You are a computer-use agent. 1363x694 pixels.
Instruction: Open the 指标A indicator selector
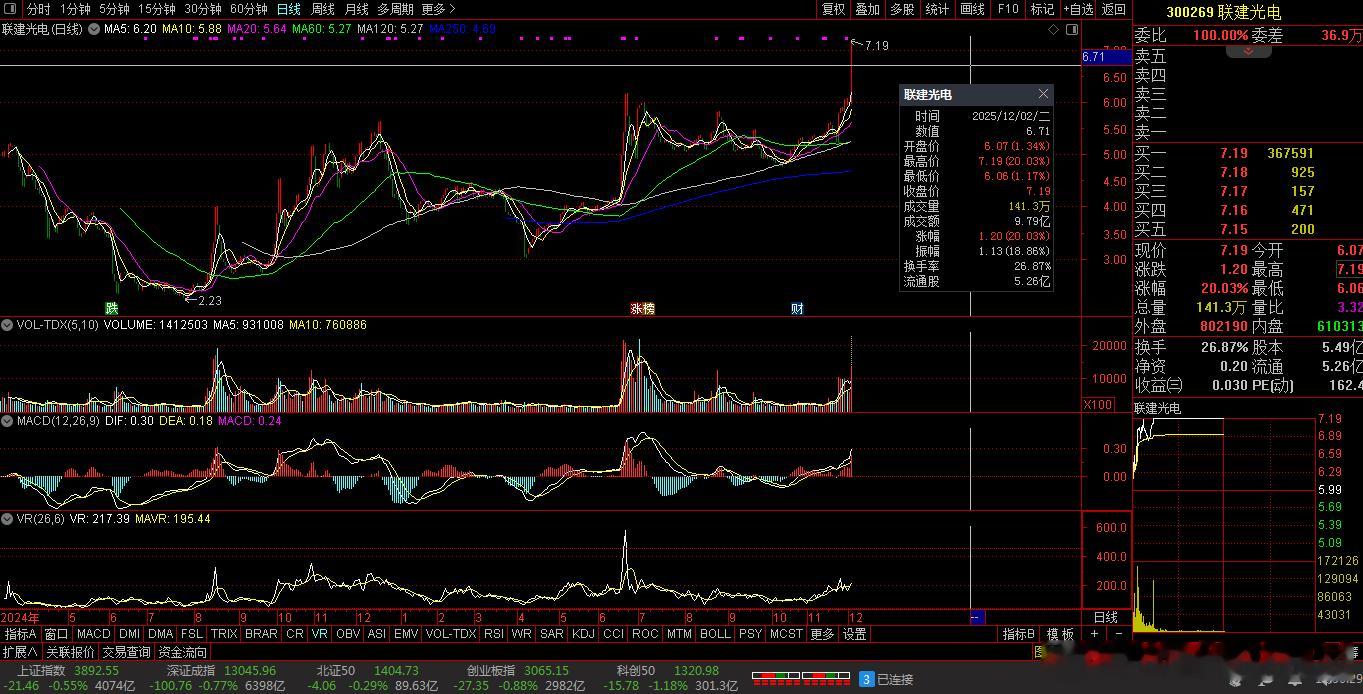coord(20,634)
